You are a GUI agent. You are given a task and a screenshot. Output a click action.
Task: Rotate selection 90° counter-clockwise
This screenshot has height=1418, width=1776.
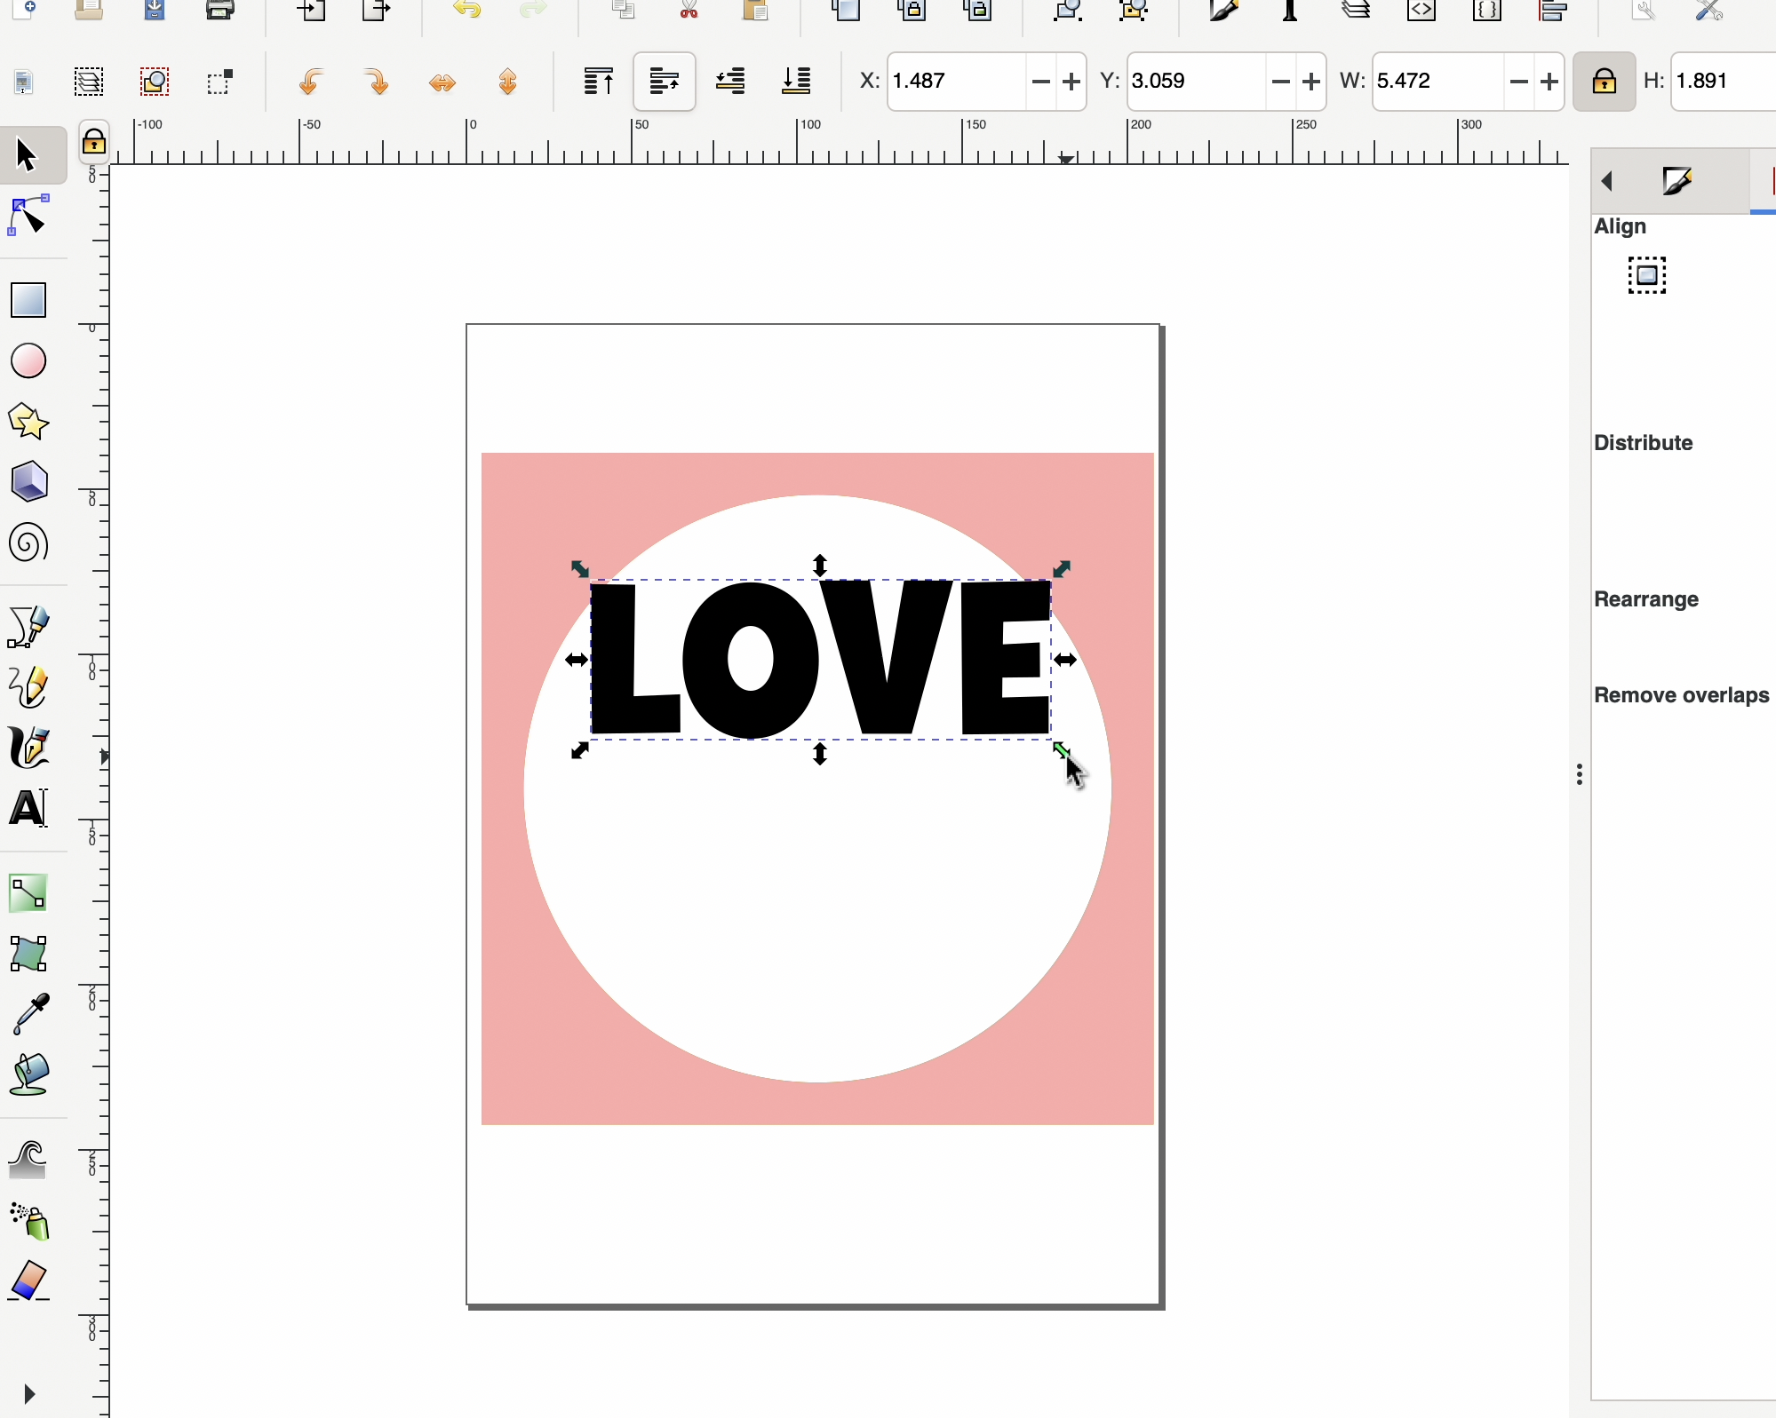click(x=311, y=81)
